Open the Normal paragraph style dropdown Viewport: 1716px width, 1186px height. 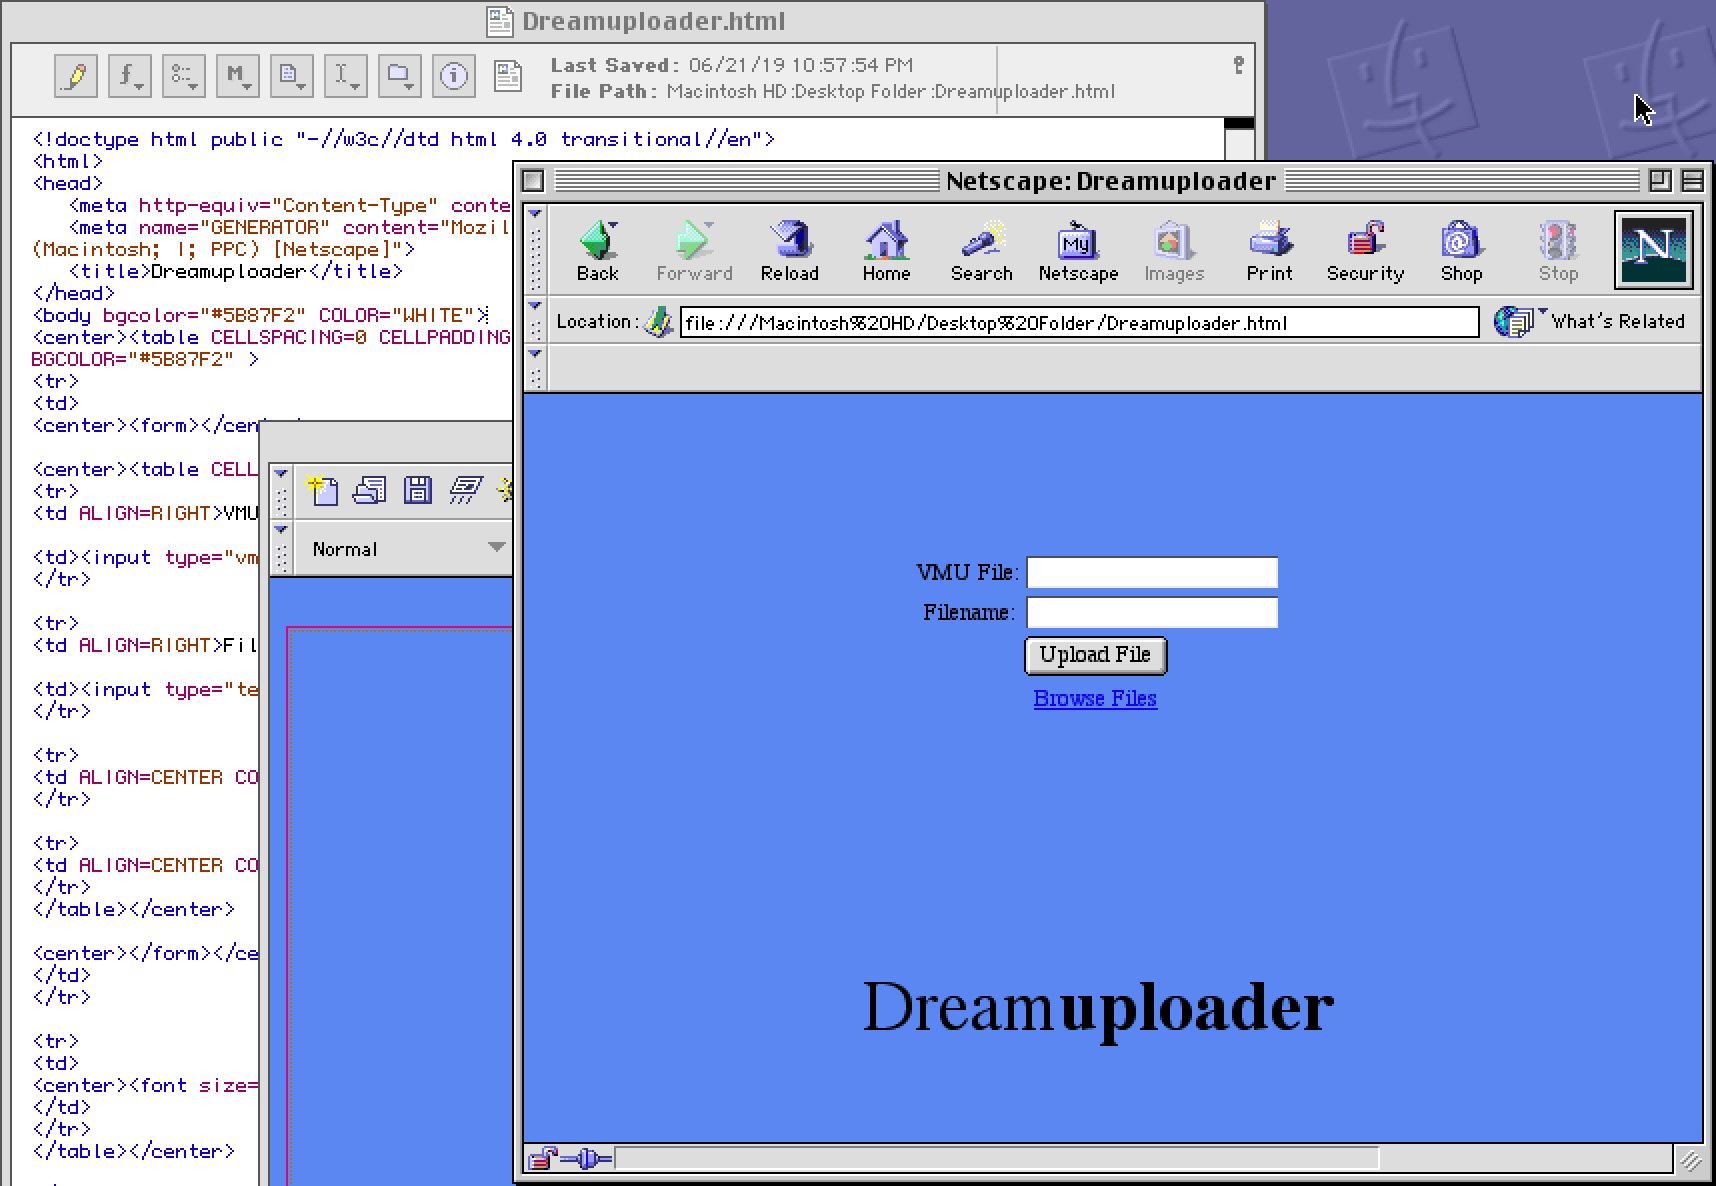(404, 548)
